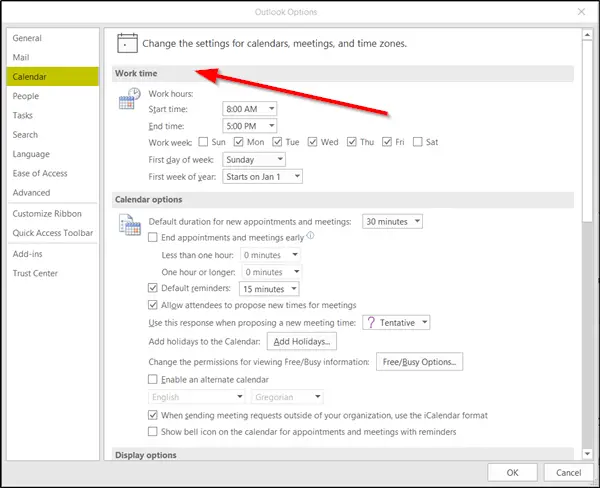600x488 pixels.
Task: Uncheck the Fri work week box
Action: pos(387,142)
